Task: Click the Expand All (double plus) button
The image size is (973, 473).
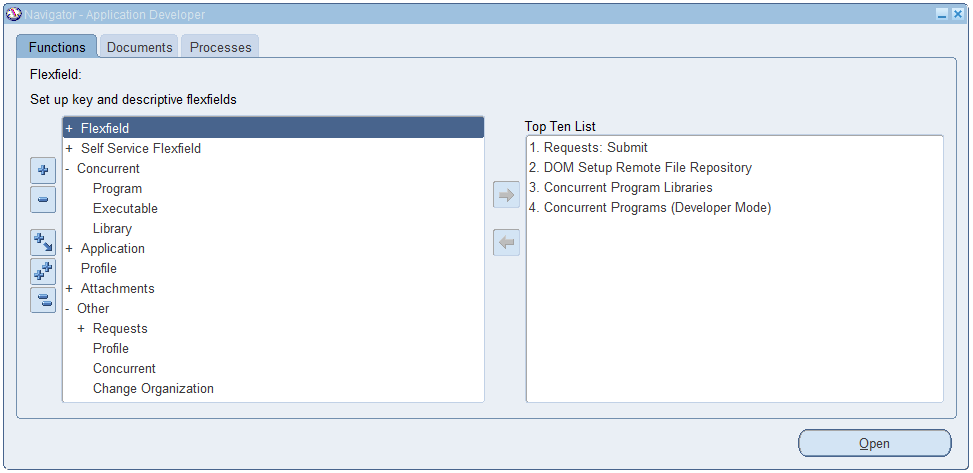Action: (x=43, y=271)
